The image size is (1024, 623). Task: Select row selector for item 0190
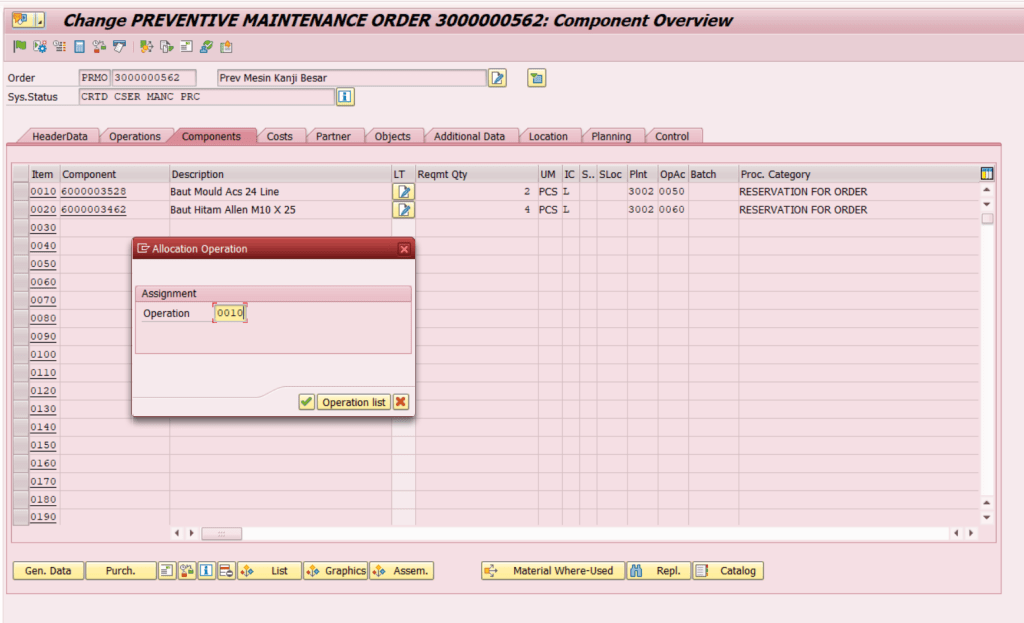(x=20, y=517)
